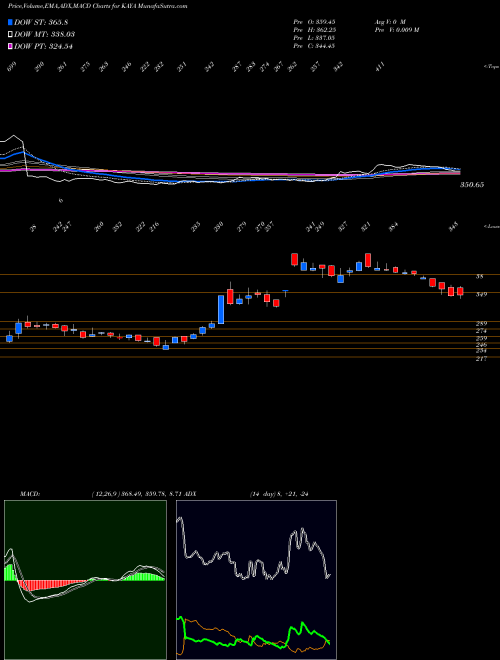Click the blue DOW ST legend swatch
The image size is (500, 660).
(x=10, y=22)
